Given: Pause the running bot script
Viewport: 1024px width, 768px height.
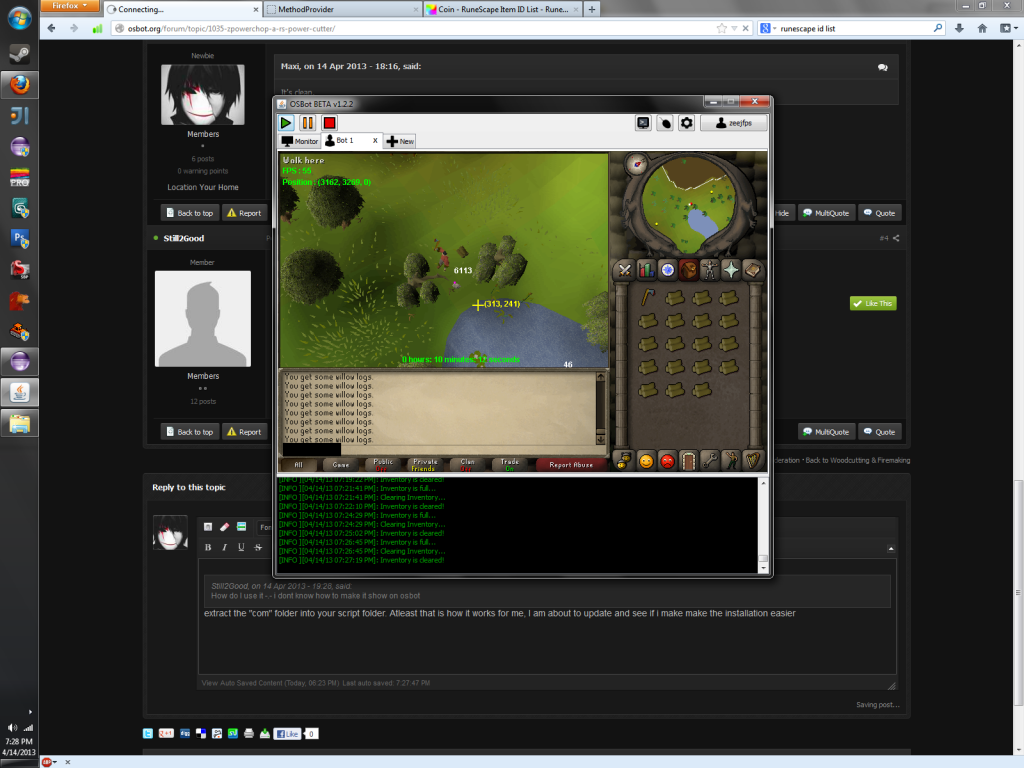Looking at the screenshot, I should pos(308,123).
